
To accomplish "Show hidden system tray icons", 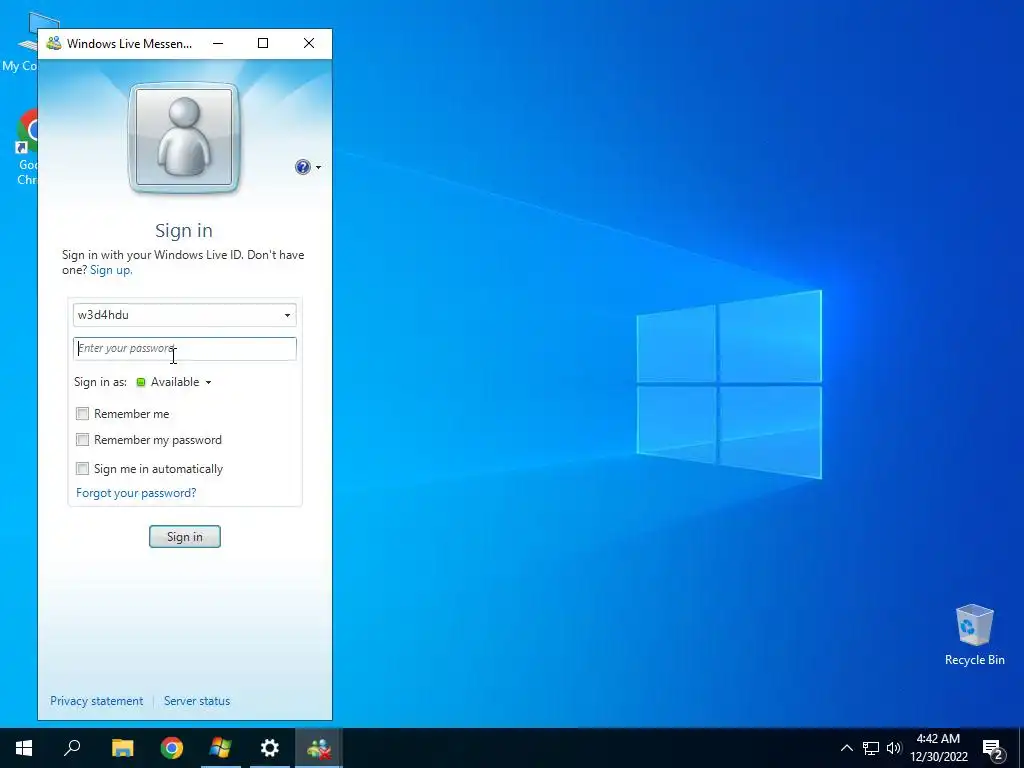I will [x=846, y=748].
